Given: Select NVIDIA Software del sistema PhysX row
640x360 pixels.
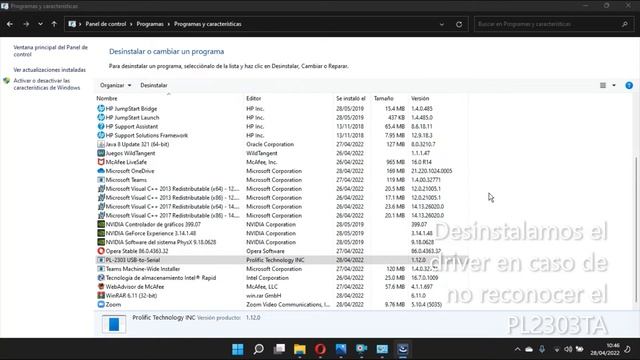Looking at the screenshot, I should (x=281, y=242).
